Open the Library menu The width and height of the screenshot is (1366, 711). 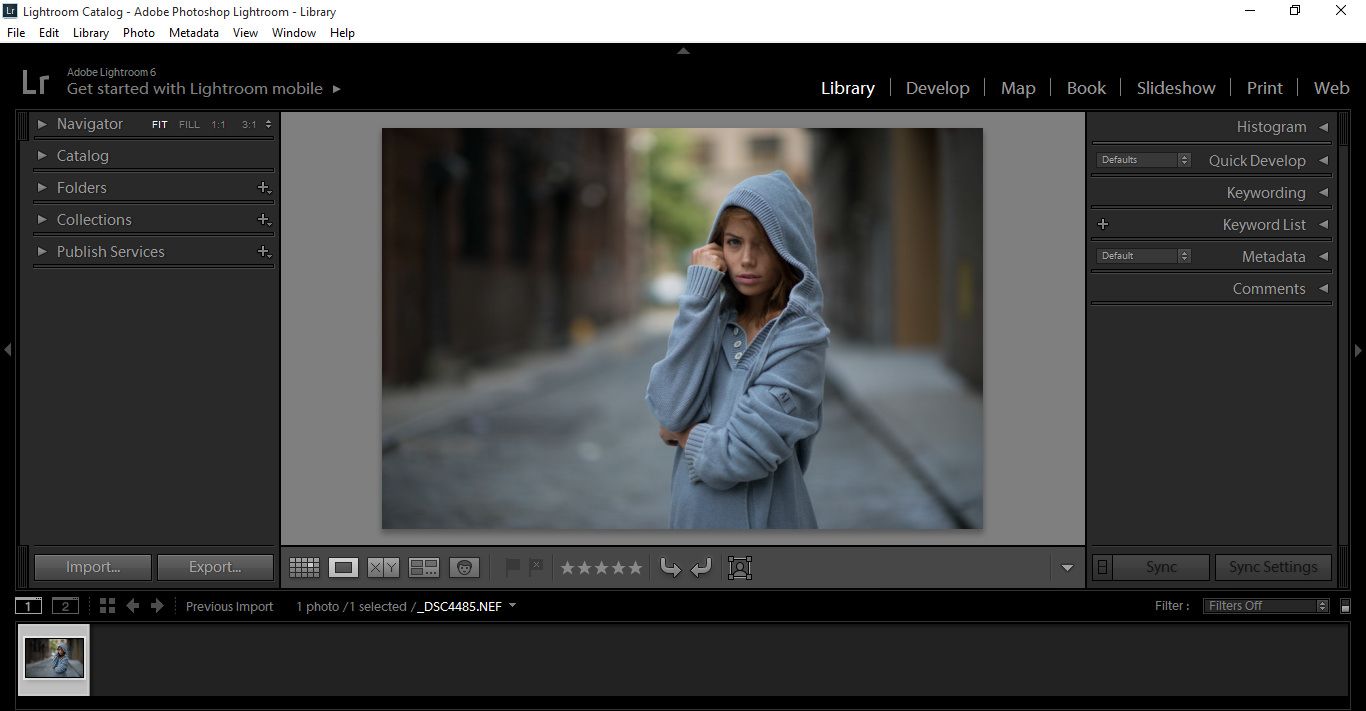(x=90, y=33)
